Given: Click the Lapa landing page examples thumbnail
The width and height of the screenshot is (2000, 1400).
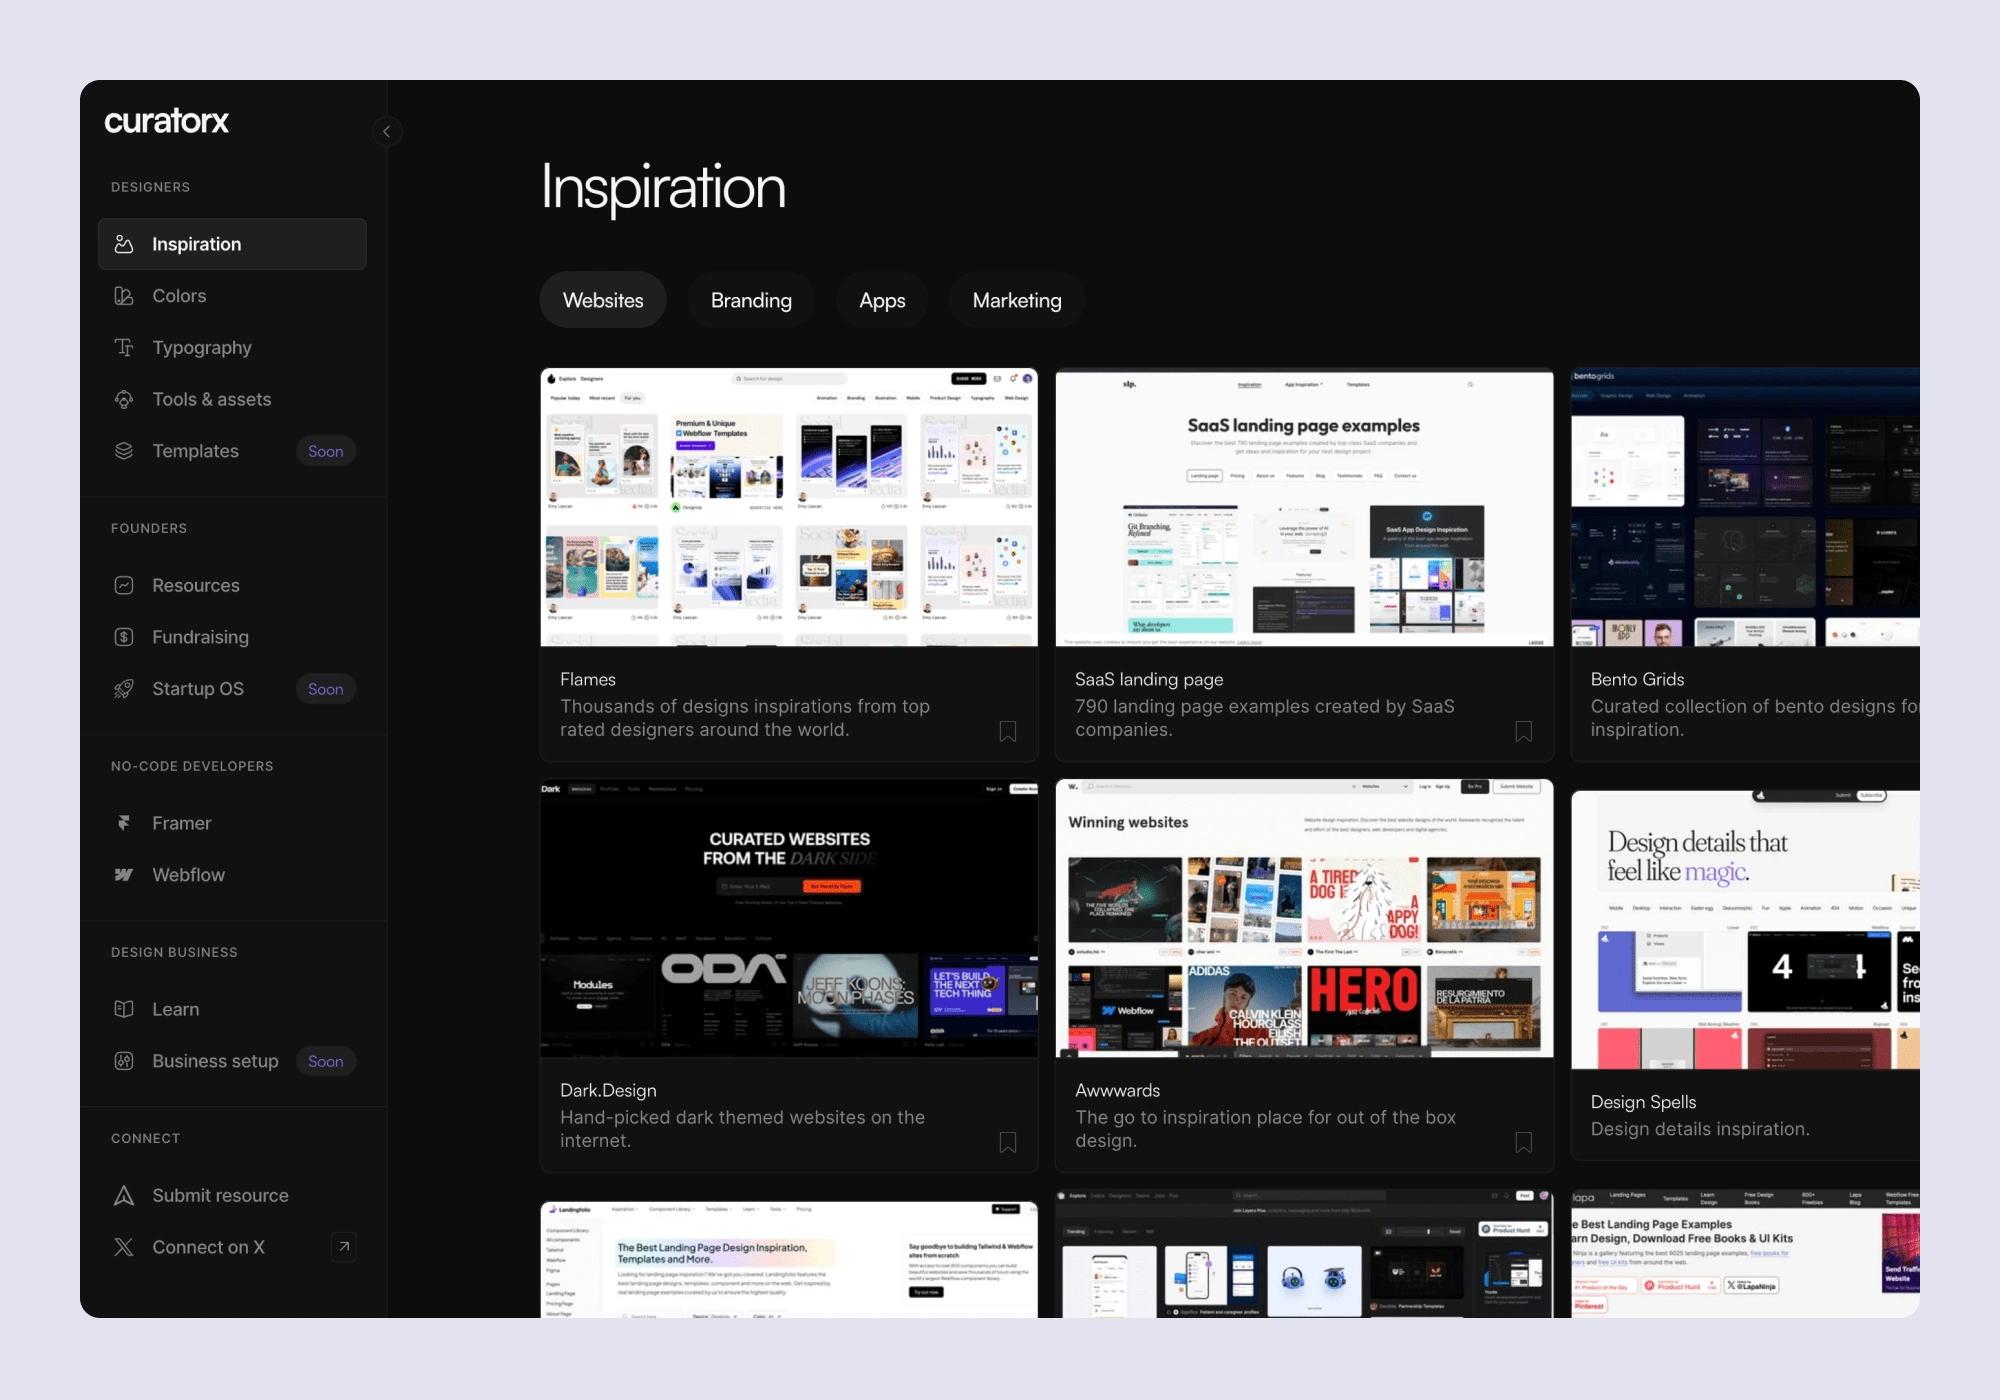Looking at the screenshot, I should tap(1745, 1253).
